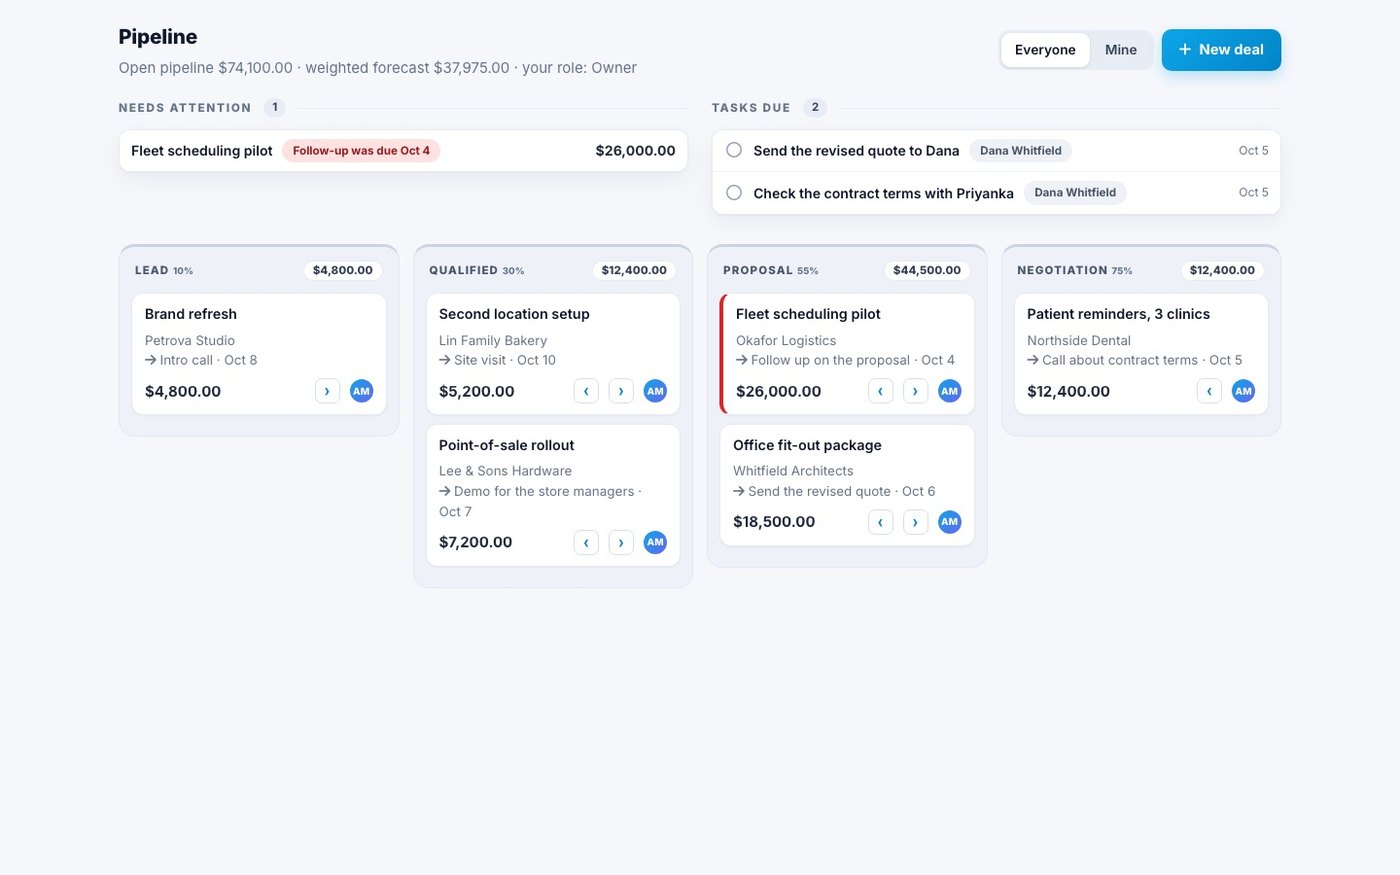Open the Office fit-out package deal
This screenshot has width=1400, height=875.
coord(847,486)
